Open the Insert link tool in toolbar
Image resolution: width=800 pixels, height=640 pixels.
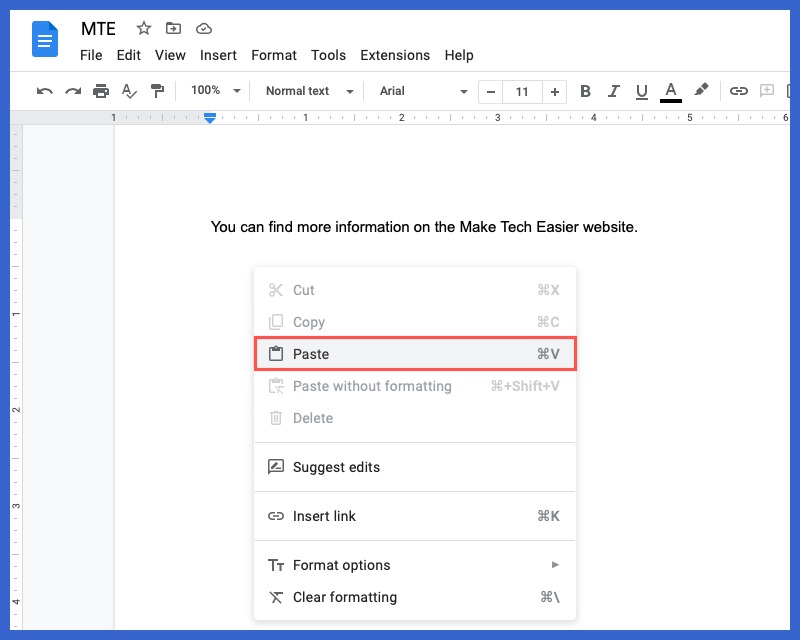tap(738, 91)
